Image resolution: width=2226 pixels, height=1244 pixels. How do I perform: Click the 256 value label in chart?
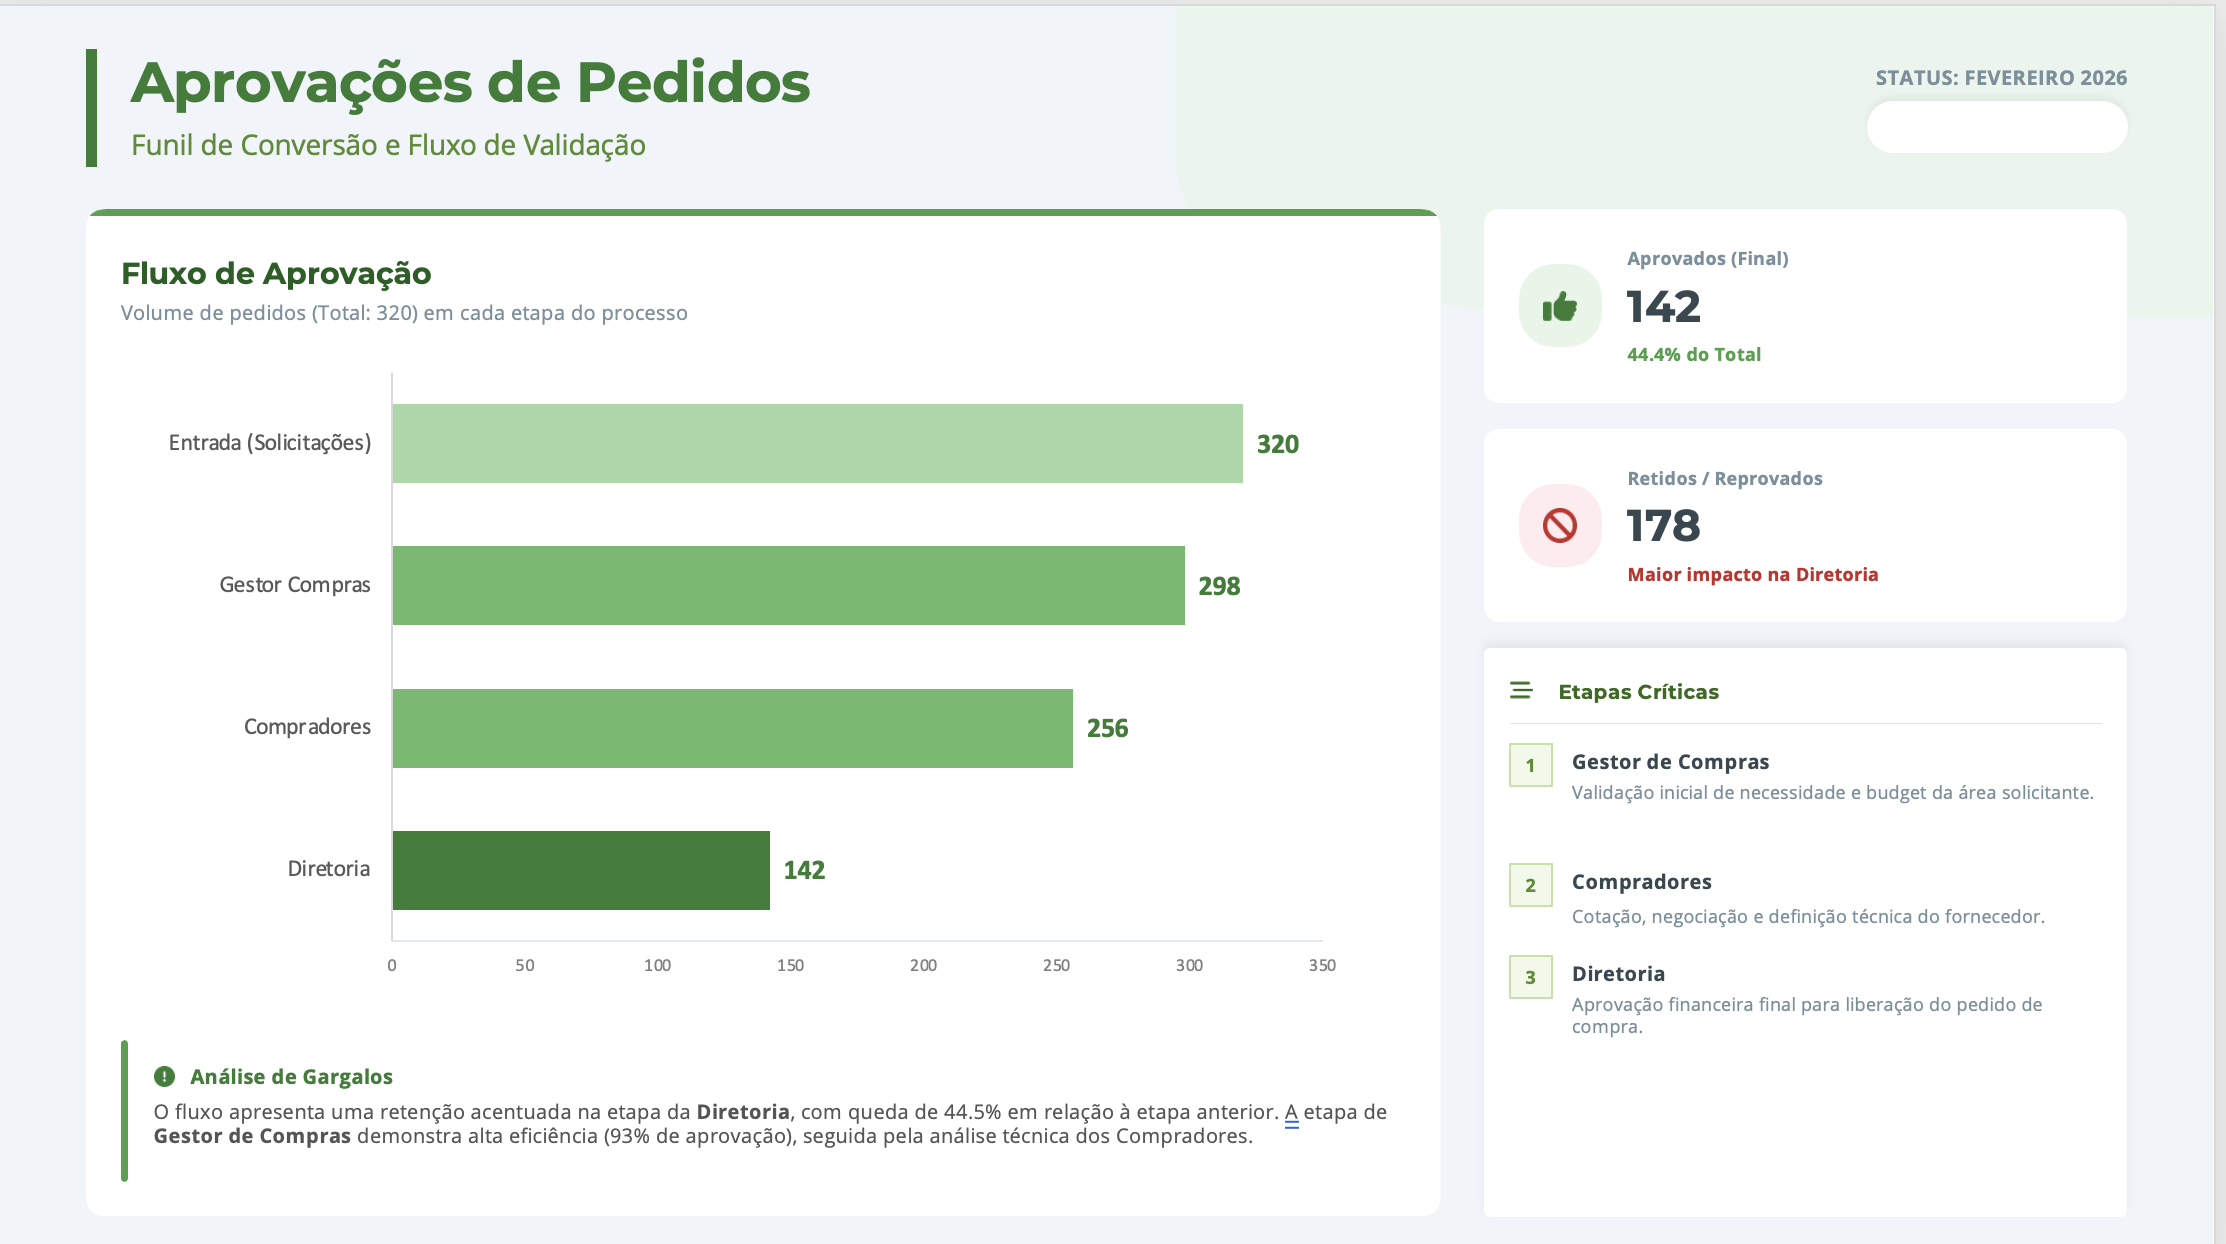click(1107, 728)
